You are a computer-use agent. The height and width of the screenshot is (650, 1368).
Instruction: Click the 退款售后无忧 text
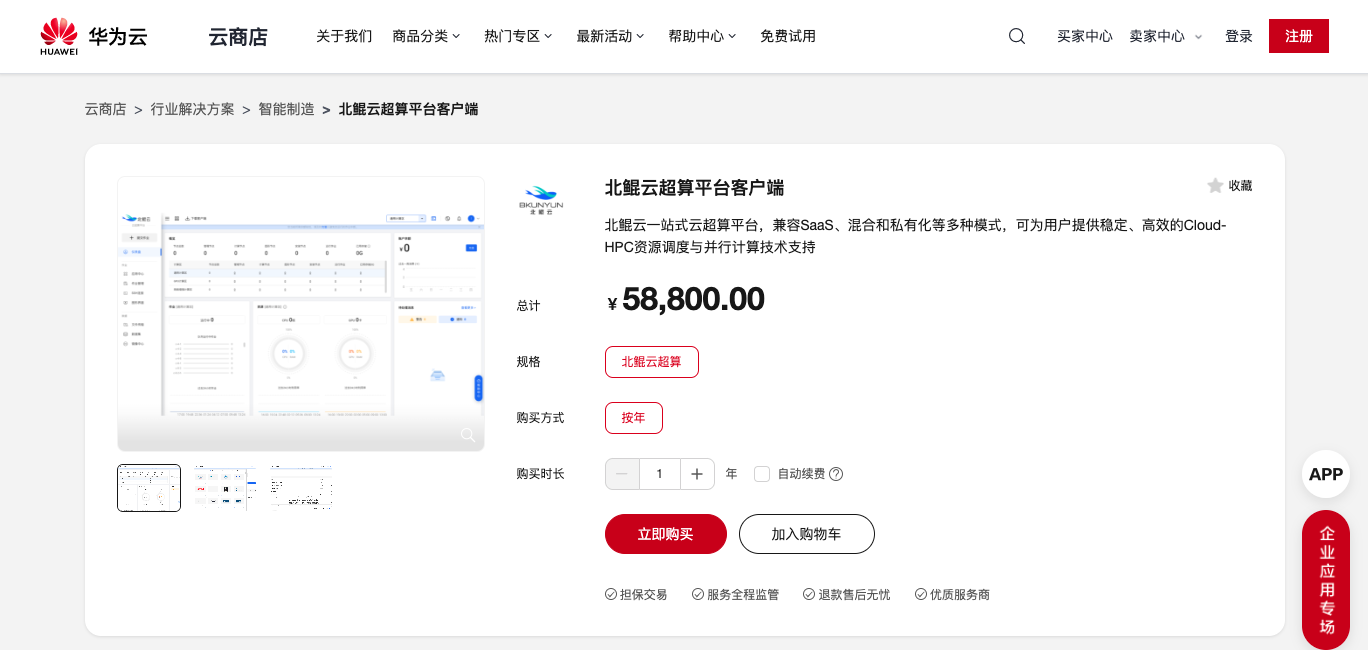(x=854, y=594)
